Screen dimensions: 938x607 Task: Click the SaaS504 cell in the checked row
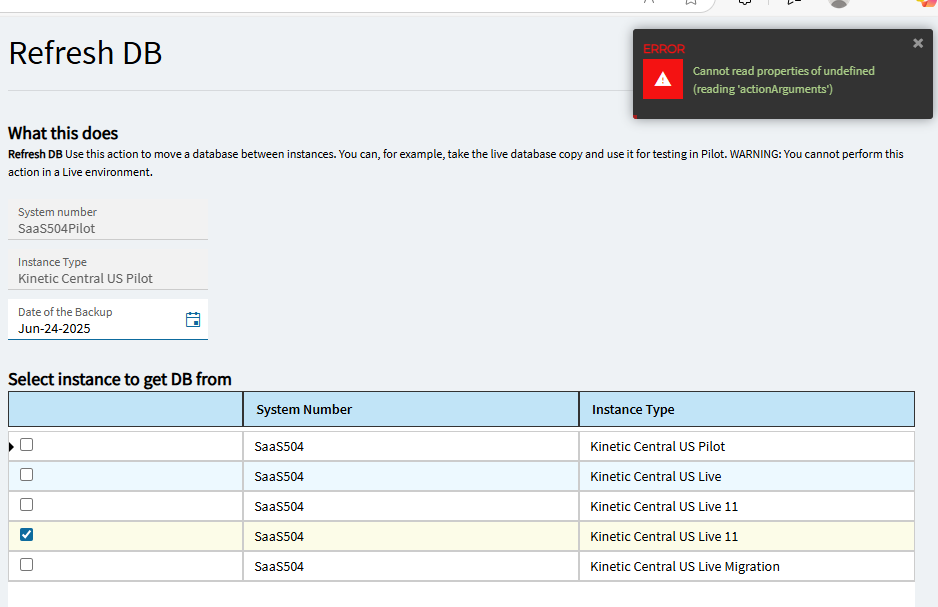277,536
